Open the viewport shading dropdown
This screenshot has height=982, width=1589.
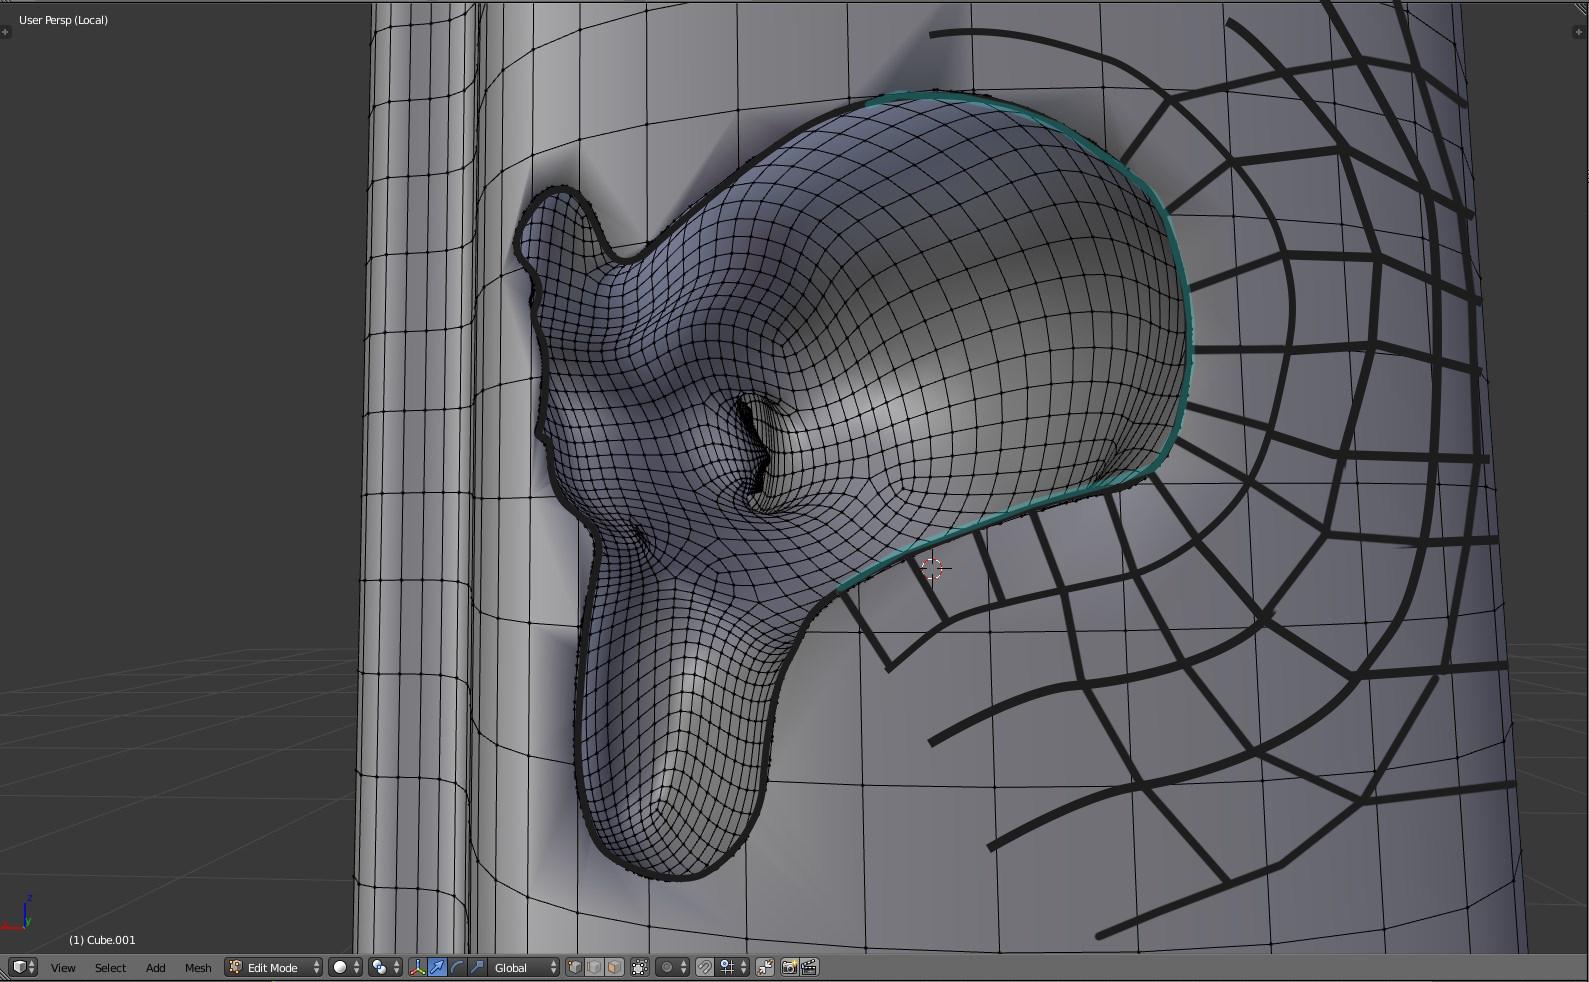(345, 967)
